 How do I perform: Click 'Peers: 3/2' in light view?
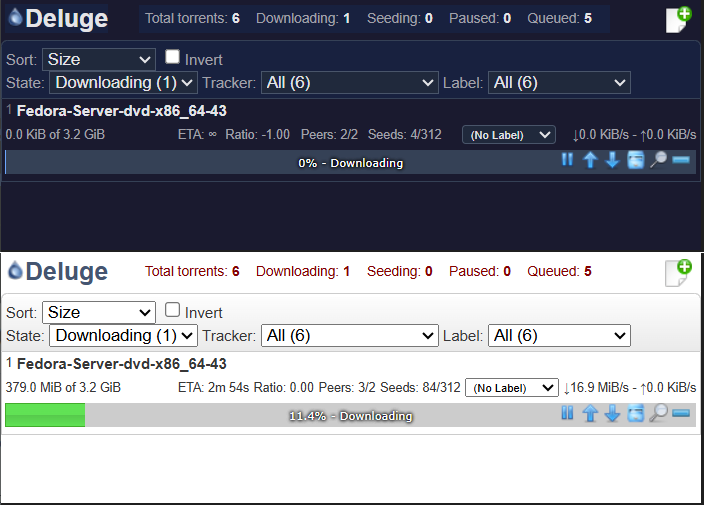click(x=347, y=387)
